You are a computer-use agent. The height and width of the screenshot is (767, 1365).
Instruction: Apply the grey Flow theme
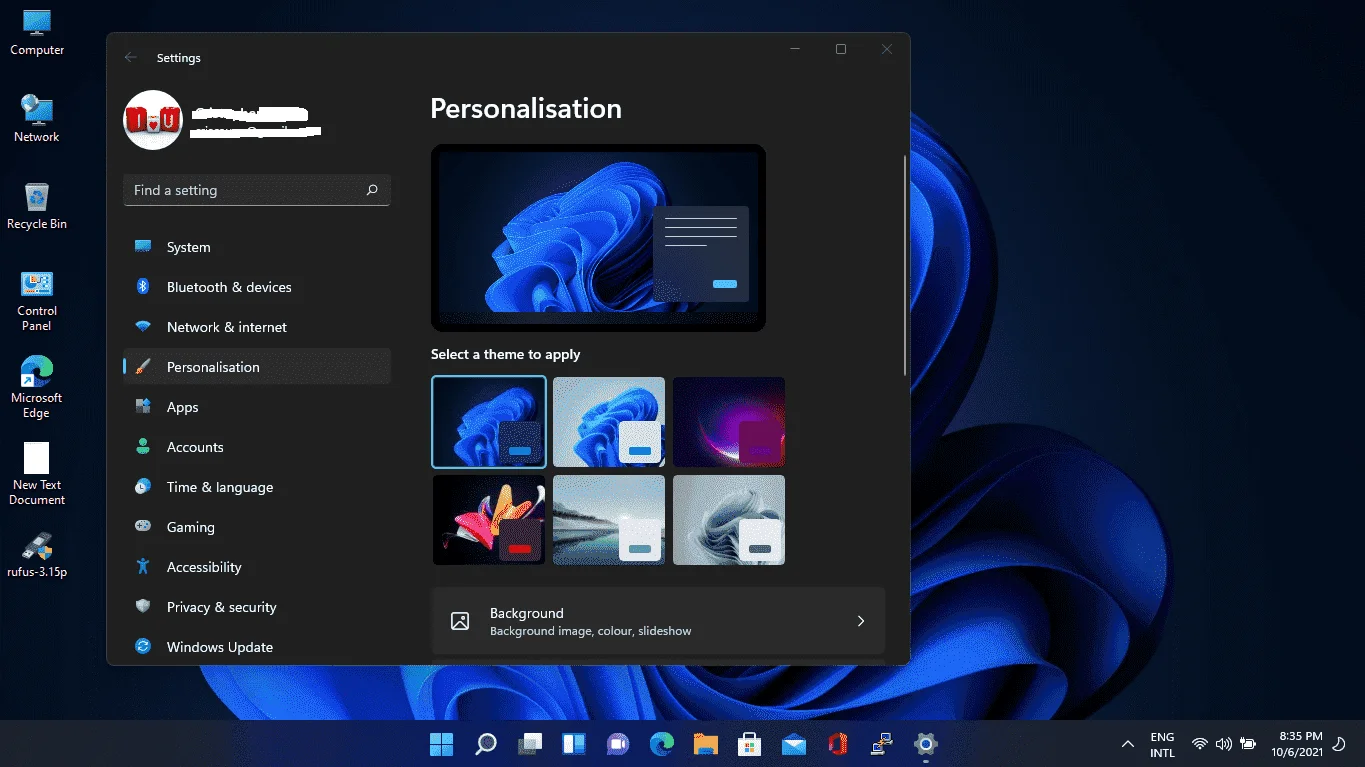729,520
